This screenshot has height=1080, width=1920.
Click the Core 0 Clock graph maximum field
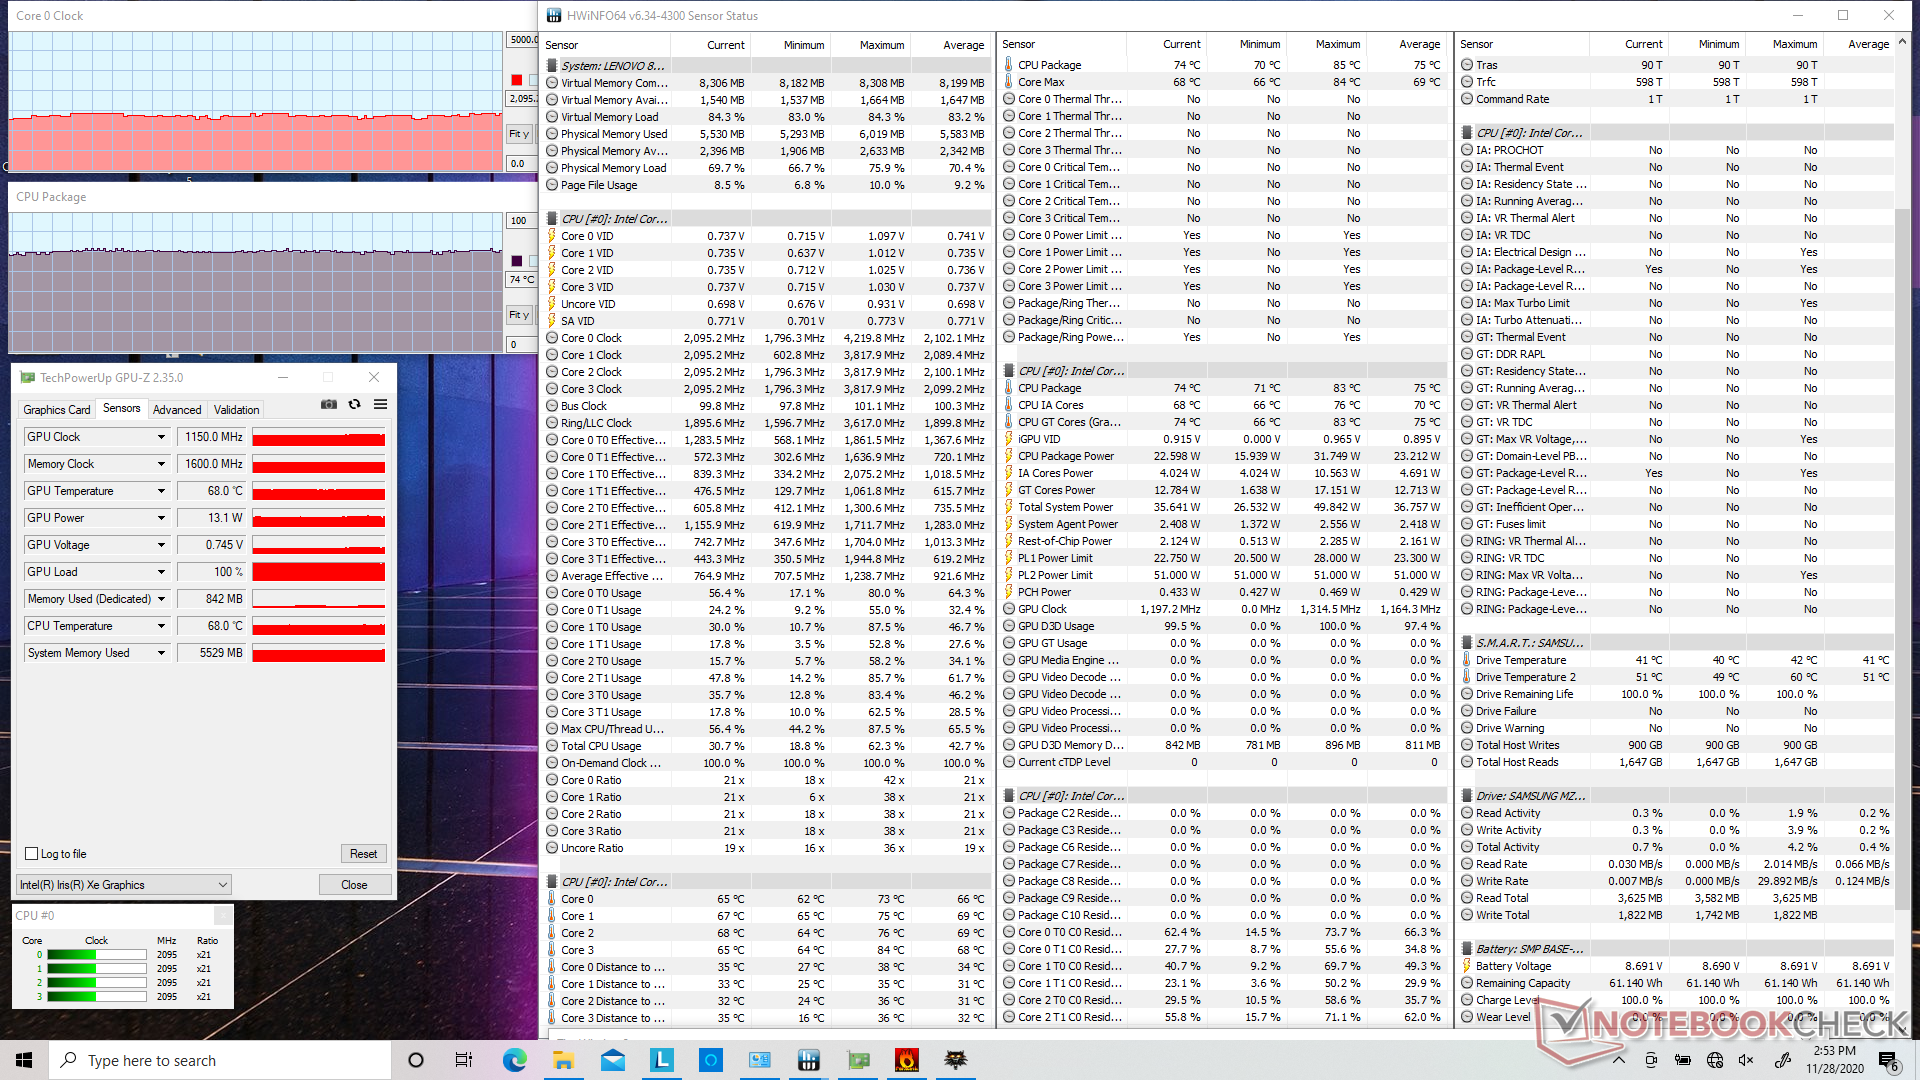522,40
